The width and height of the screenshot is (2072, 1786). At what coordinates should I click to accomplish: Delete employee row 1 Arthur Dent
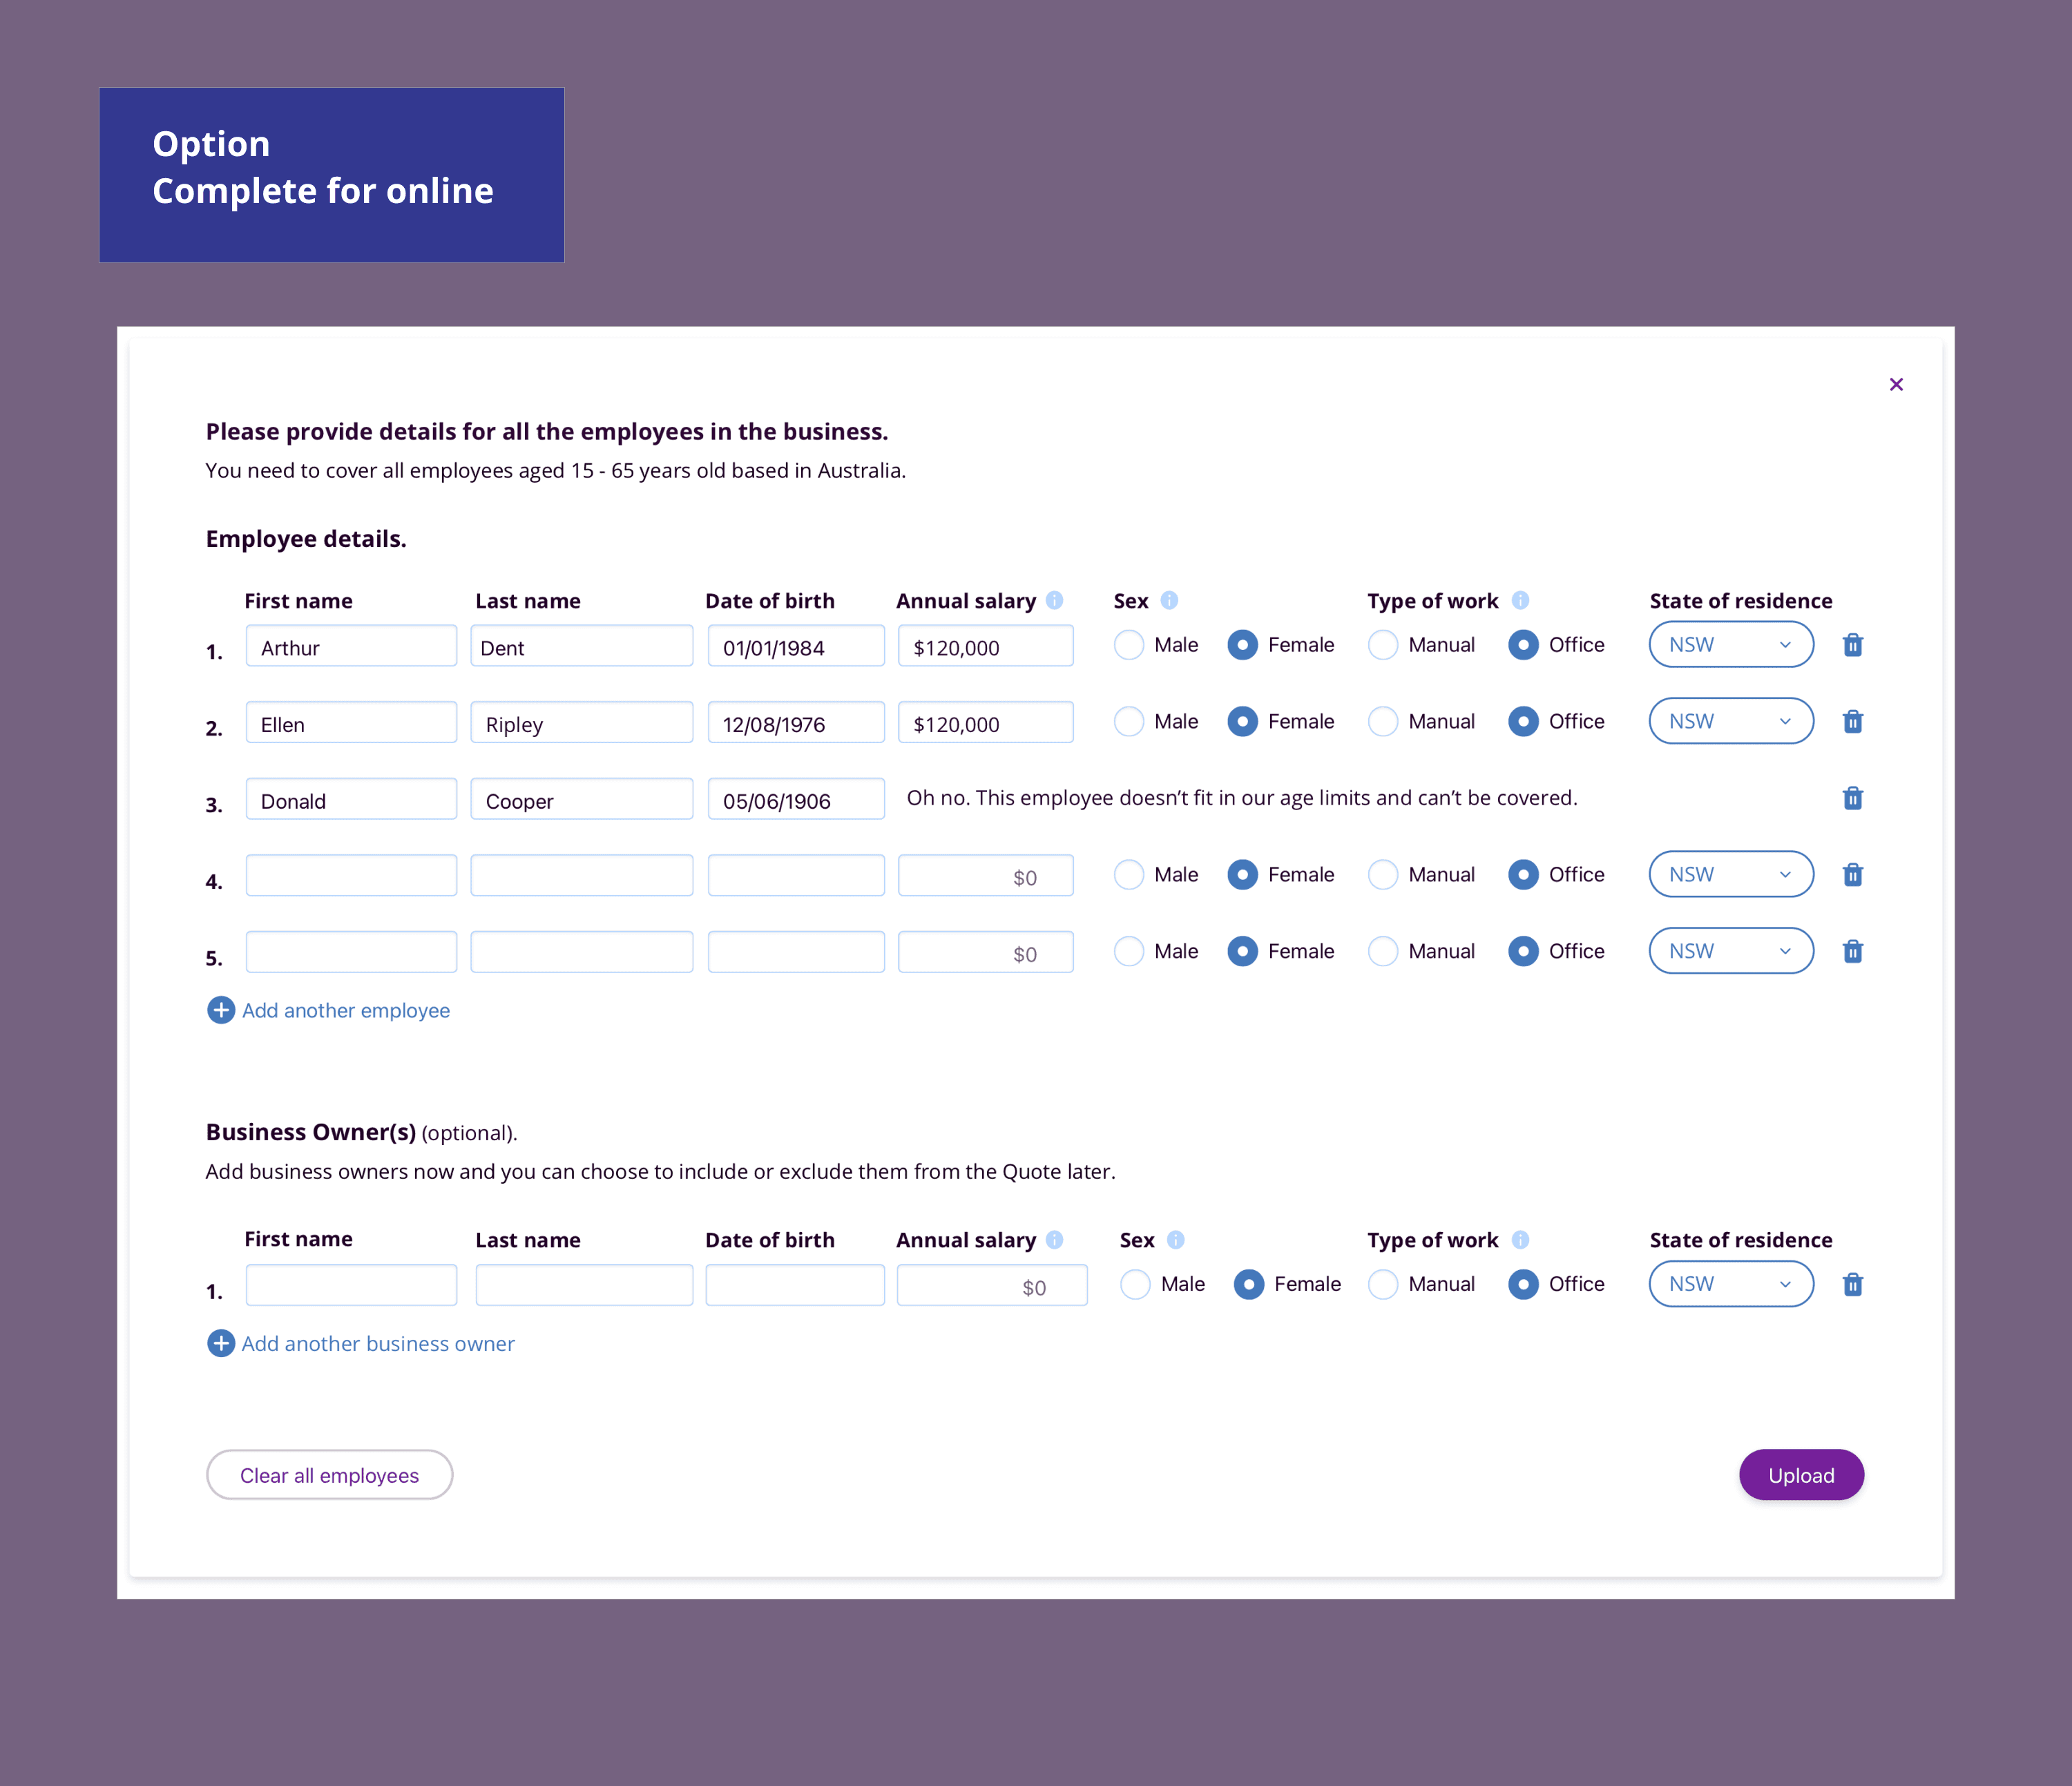[1852, 645]
